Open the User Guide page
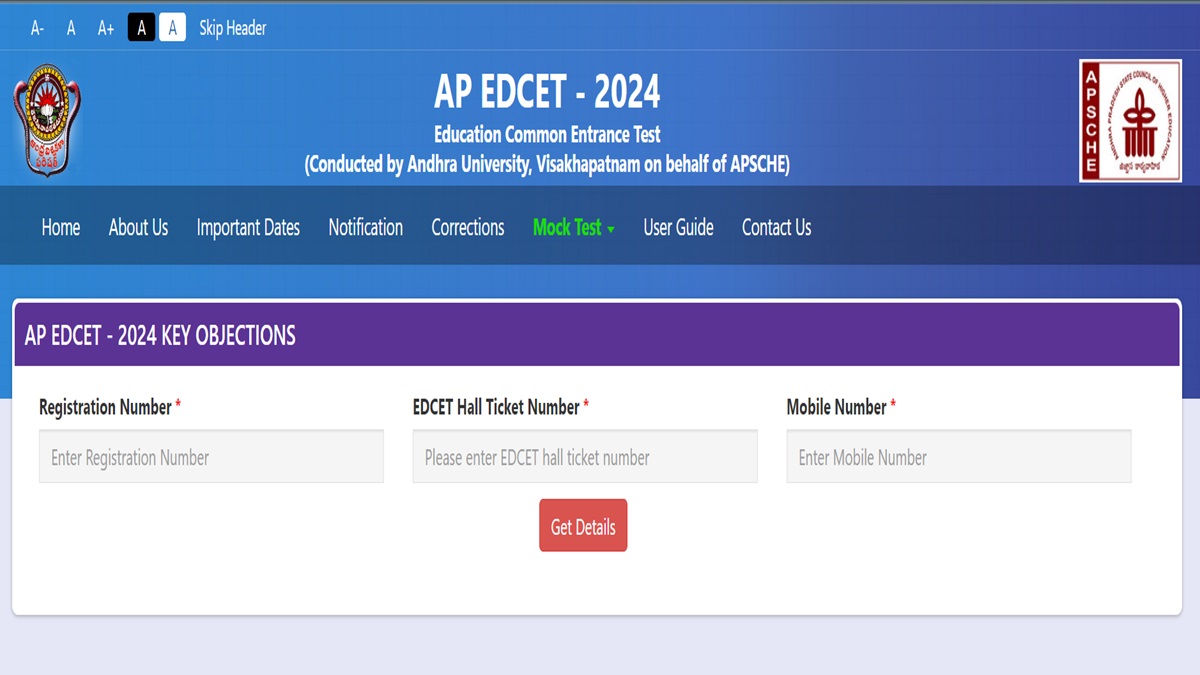Viewport: 1200px width, 675px height. pos(678,228)
